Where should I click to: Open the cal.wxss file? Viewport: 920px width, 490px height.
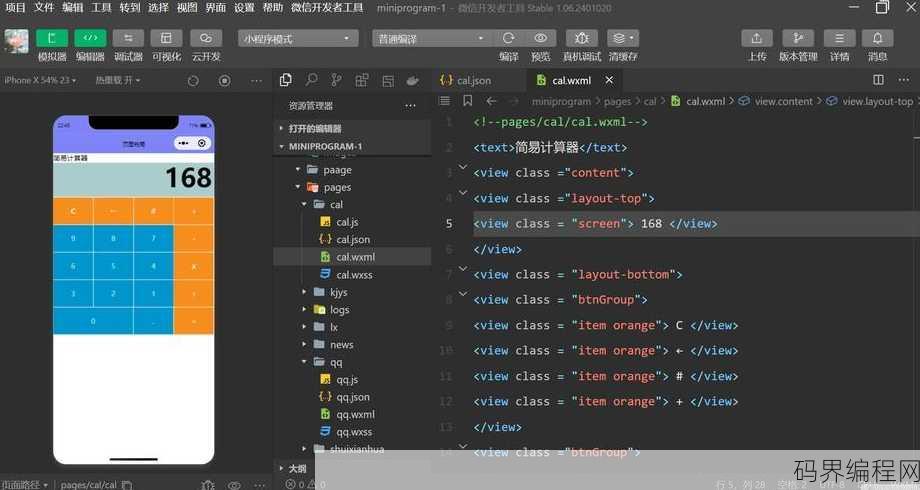click(352, 275)
